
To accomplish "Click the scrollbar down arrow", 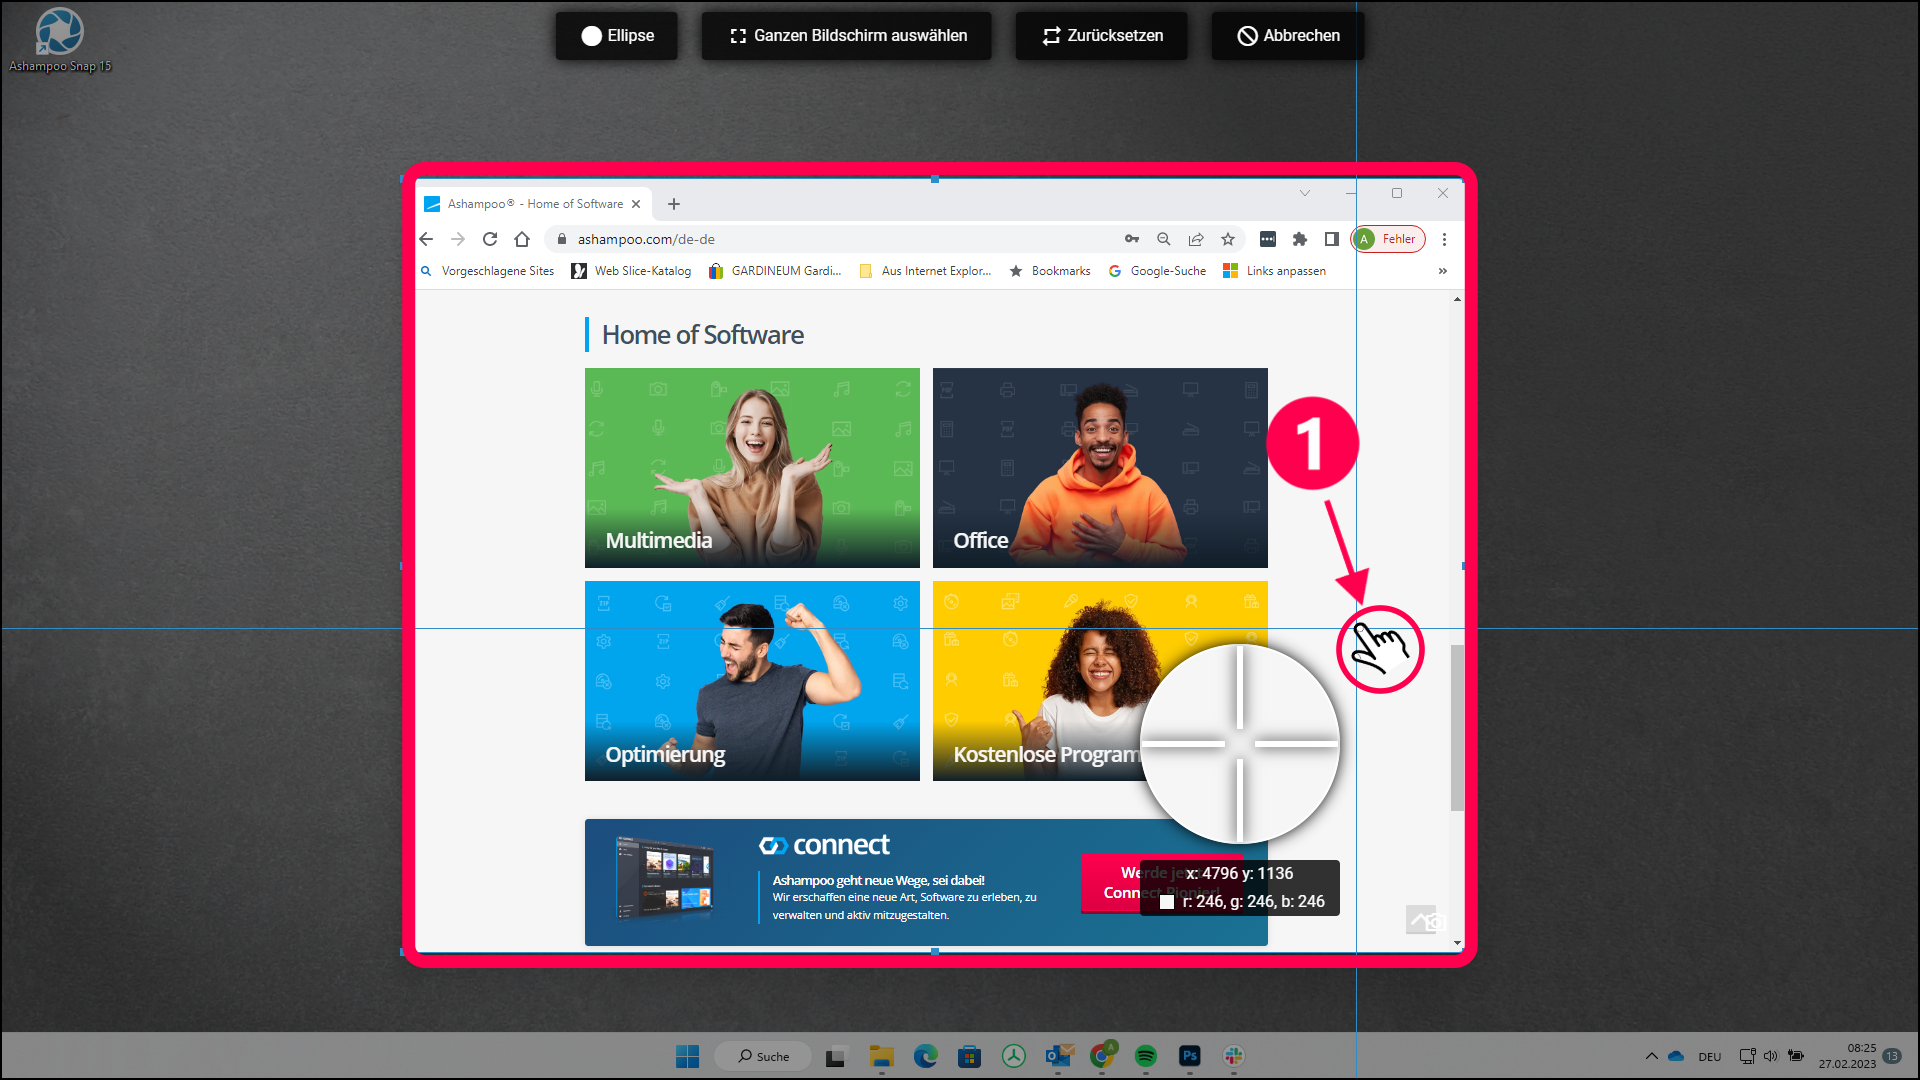I will [x=1457, y=942].
